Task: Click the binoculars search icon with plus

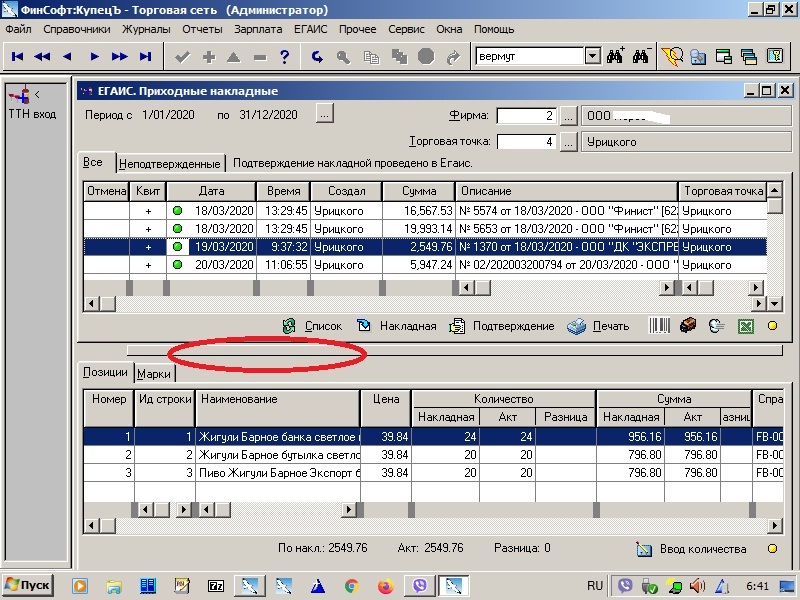Action: click(615, 57)
